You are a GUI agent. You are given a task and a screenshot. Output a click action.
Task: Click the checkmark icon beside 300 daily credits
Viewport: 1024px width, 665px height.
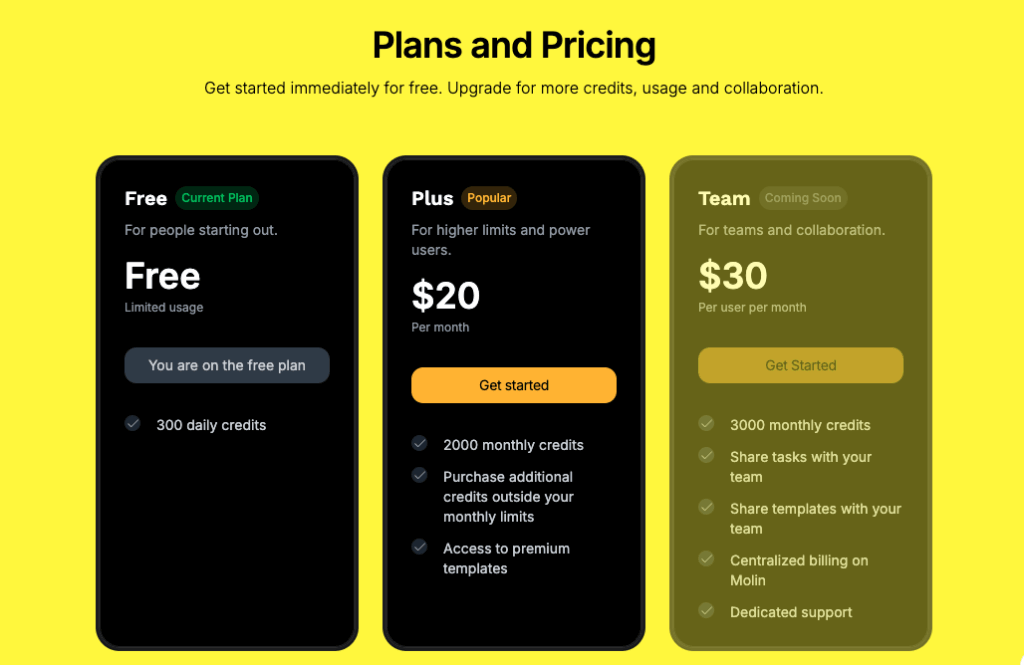133,423
